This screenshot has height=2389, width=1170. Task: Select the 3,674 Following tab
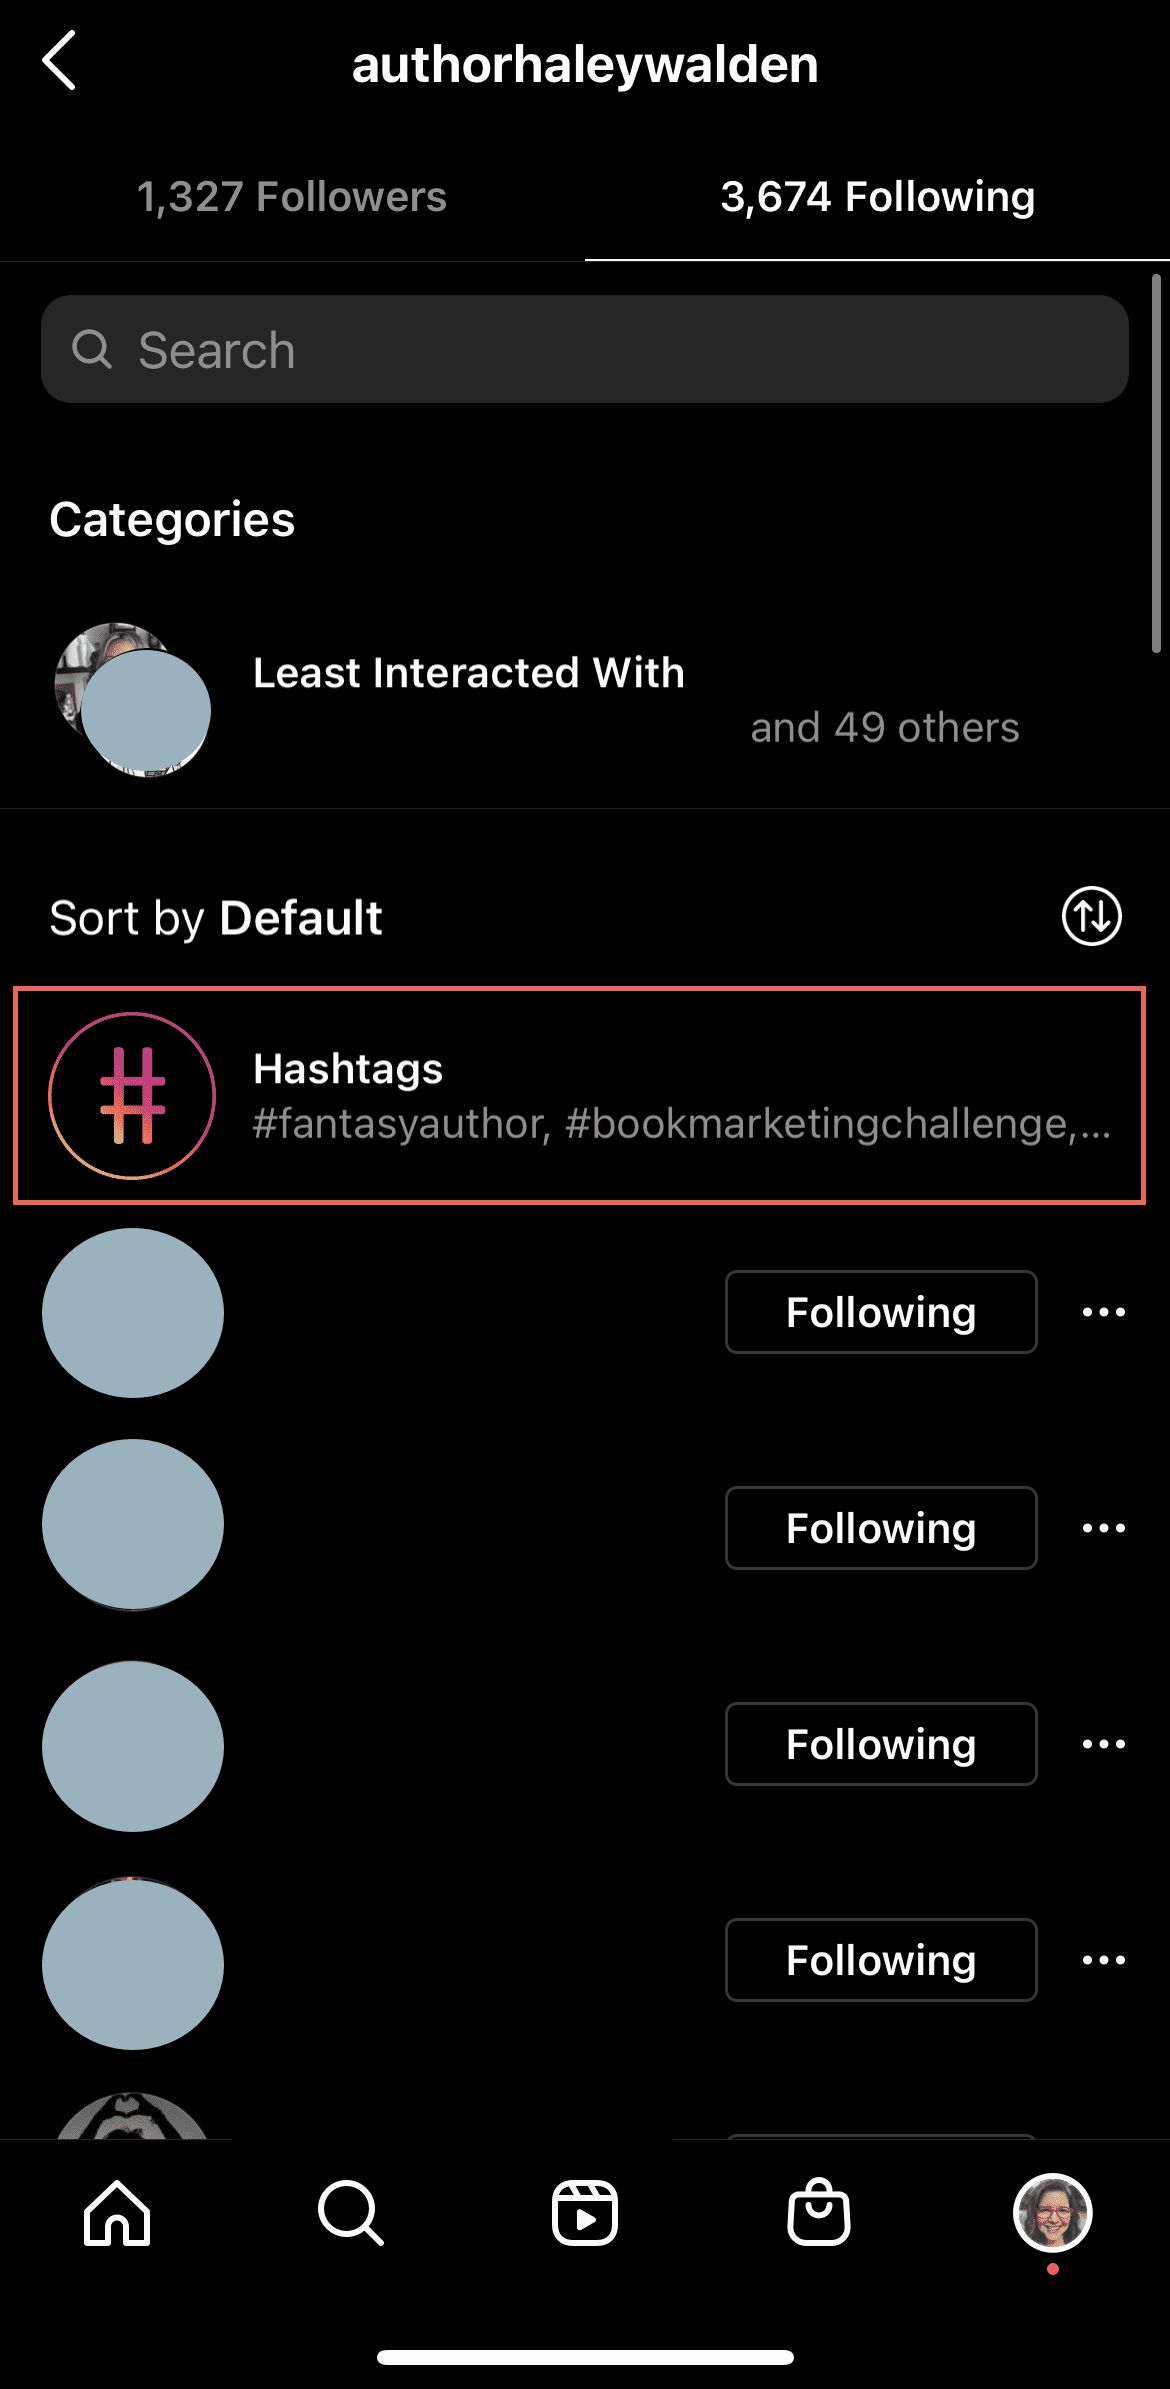[877, 197]
